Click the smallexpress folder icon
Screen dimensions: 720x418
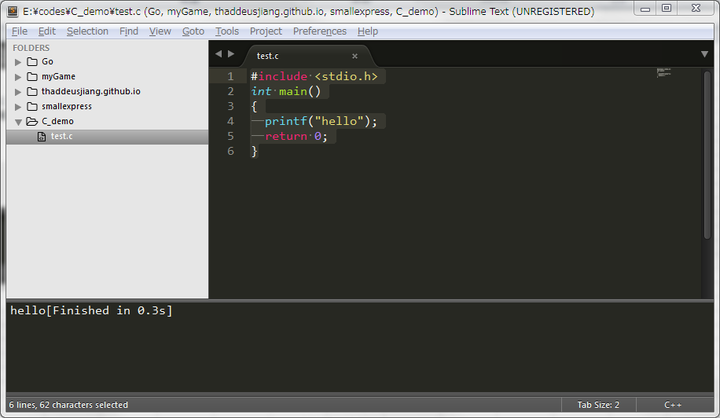tap(32, 107)
